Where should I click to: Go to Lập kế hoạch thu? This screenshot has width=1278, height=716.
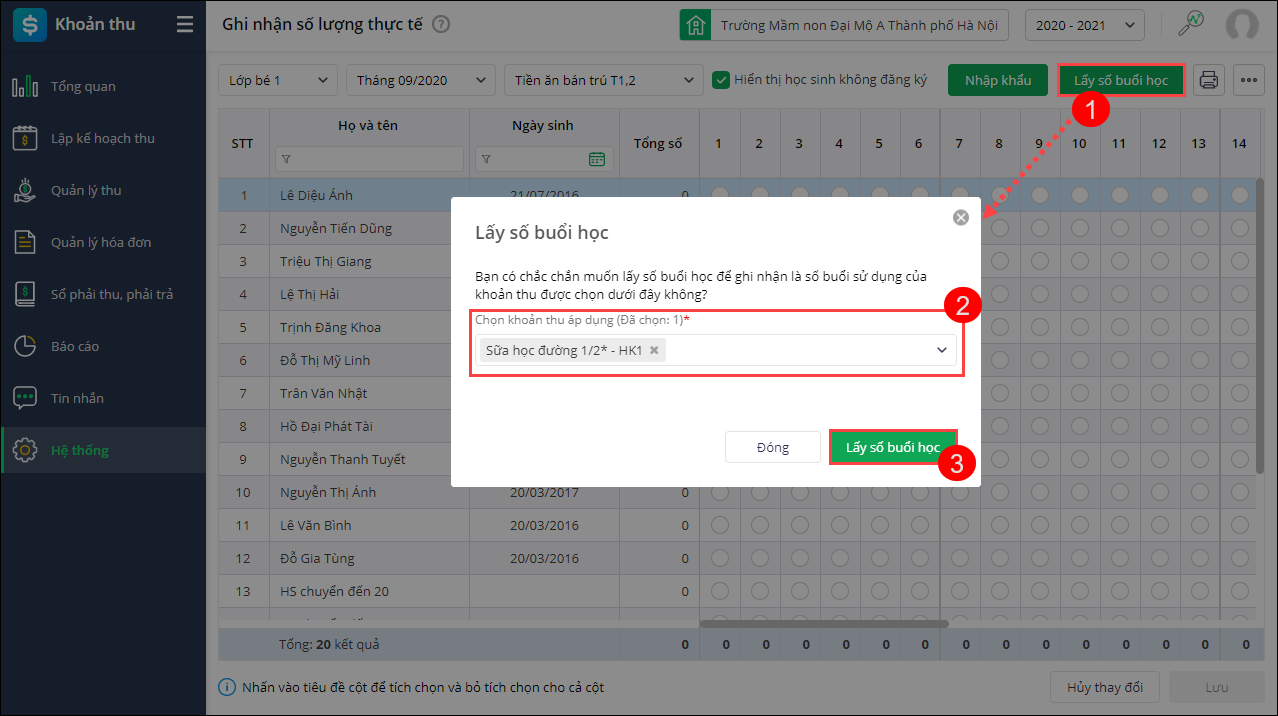(103, 138)
